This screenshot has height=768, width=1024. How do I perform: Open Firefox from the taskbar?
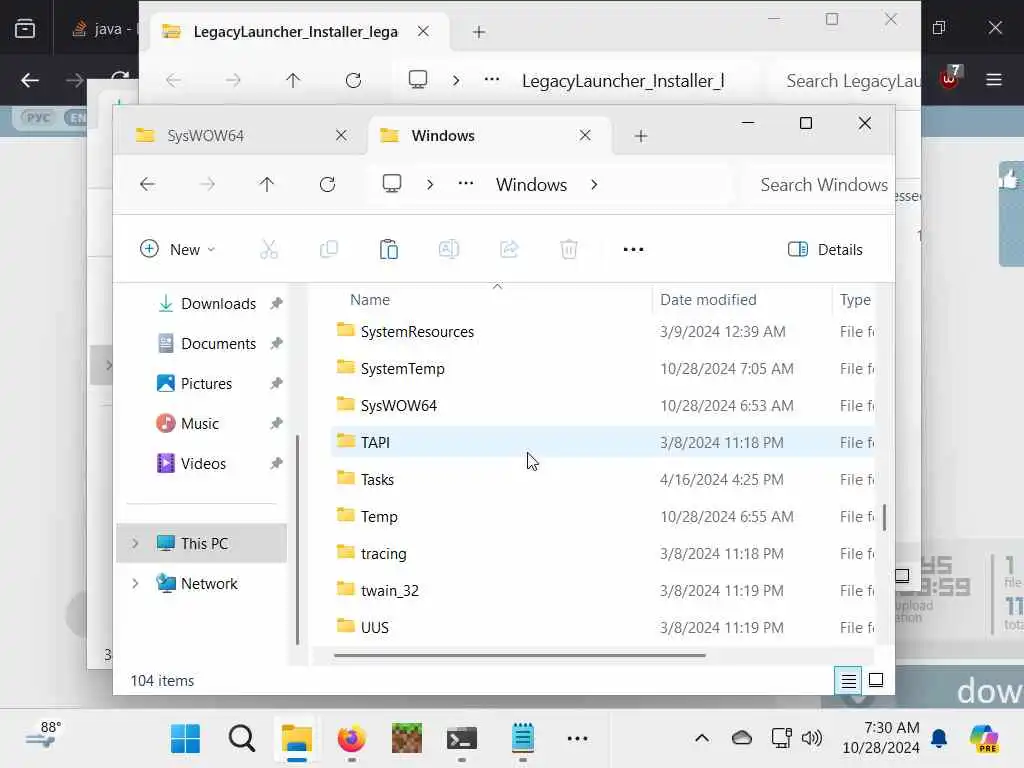click(x=351, y=739)
